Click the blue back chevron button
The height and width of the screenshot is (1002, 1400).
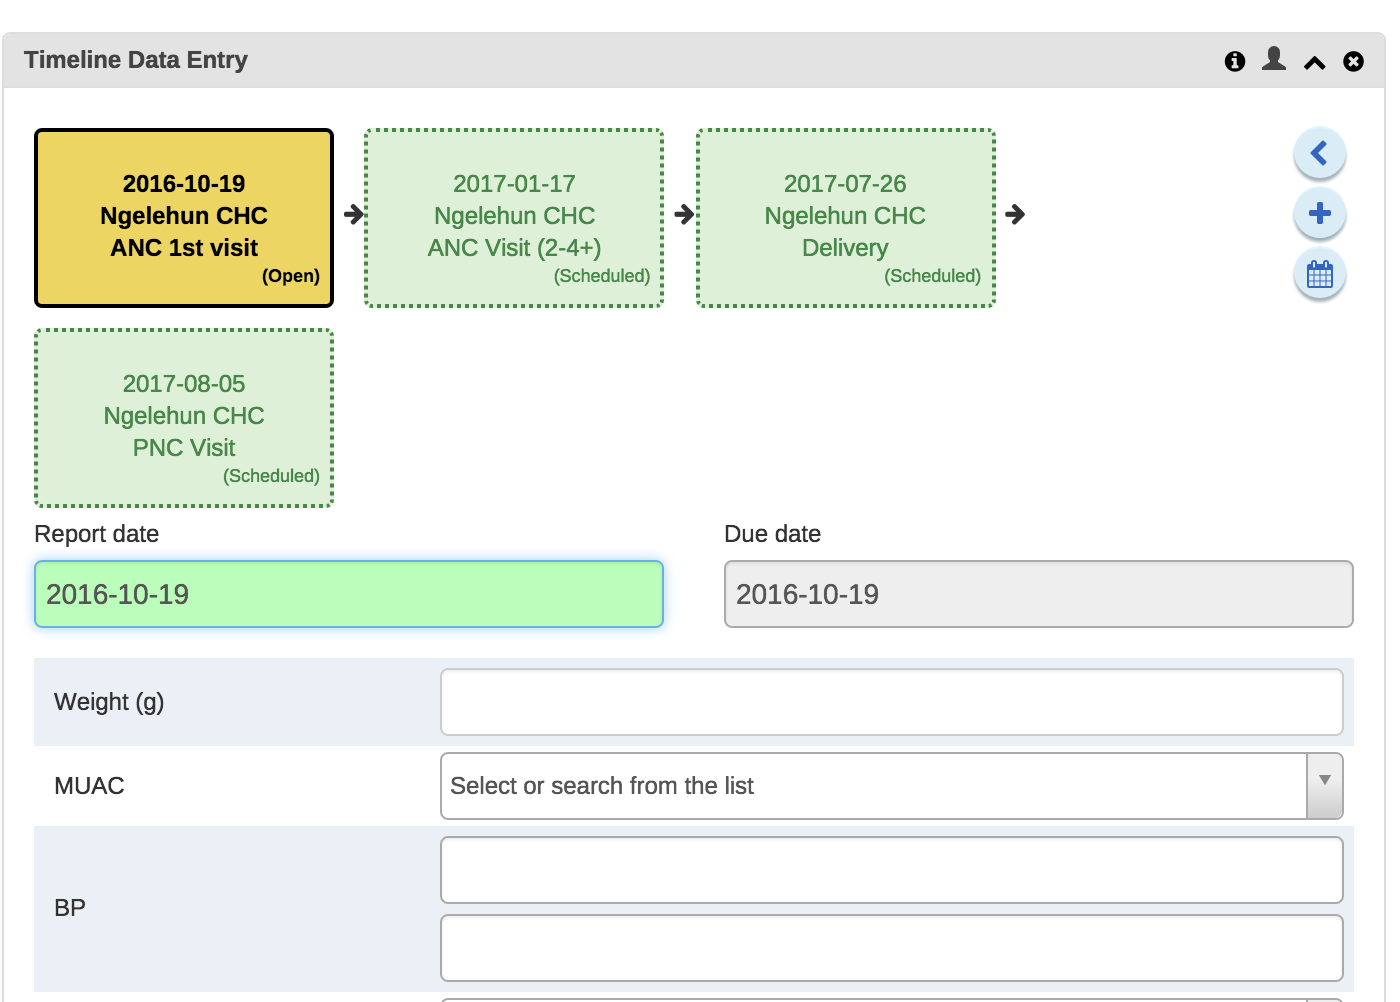(1319, 154)
